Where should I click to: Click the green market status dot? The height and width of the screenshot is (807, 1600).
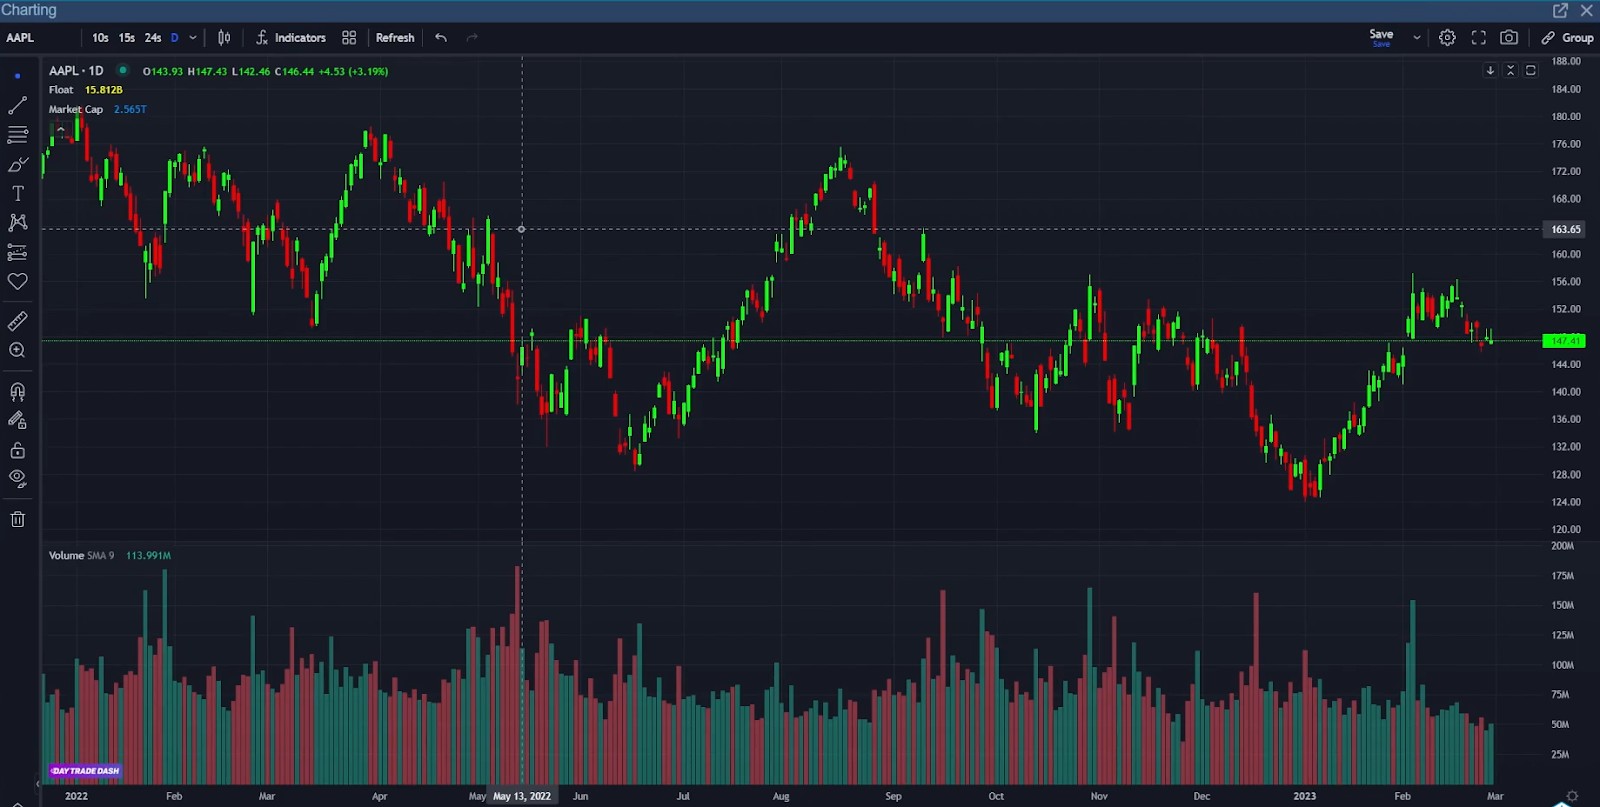(x=122, y=70)
